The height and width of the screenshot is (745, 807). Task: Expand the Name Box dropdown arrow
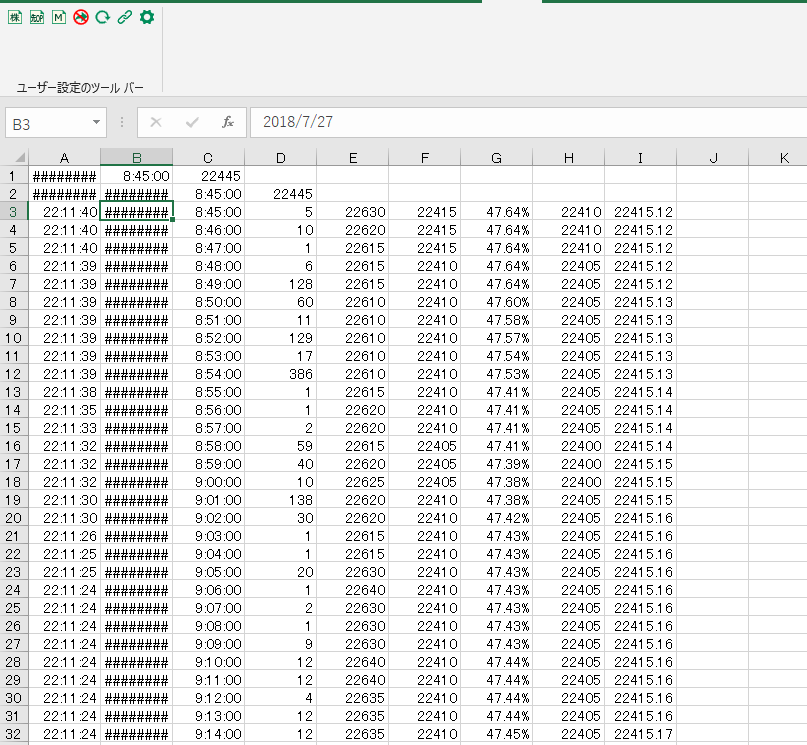click(x=97, y=122)
